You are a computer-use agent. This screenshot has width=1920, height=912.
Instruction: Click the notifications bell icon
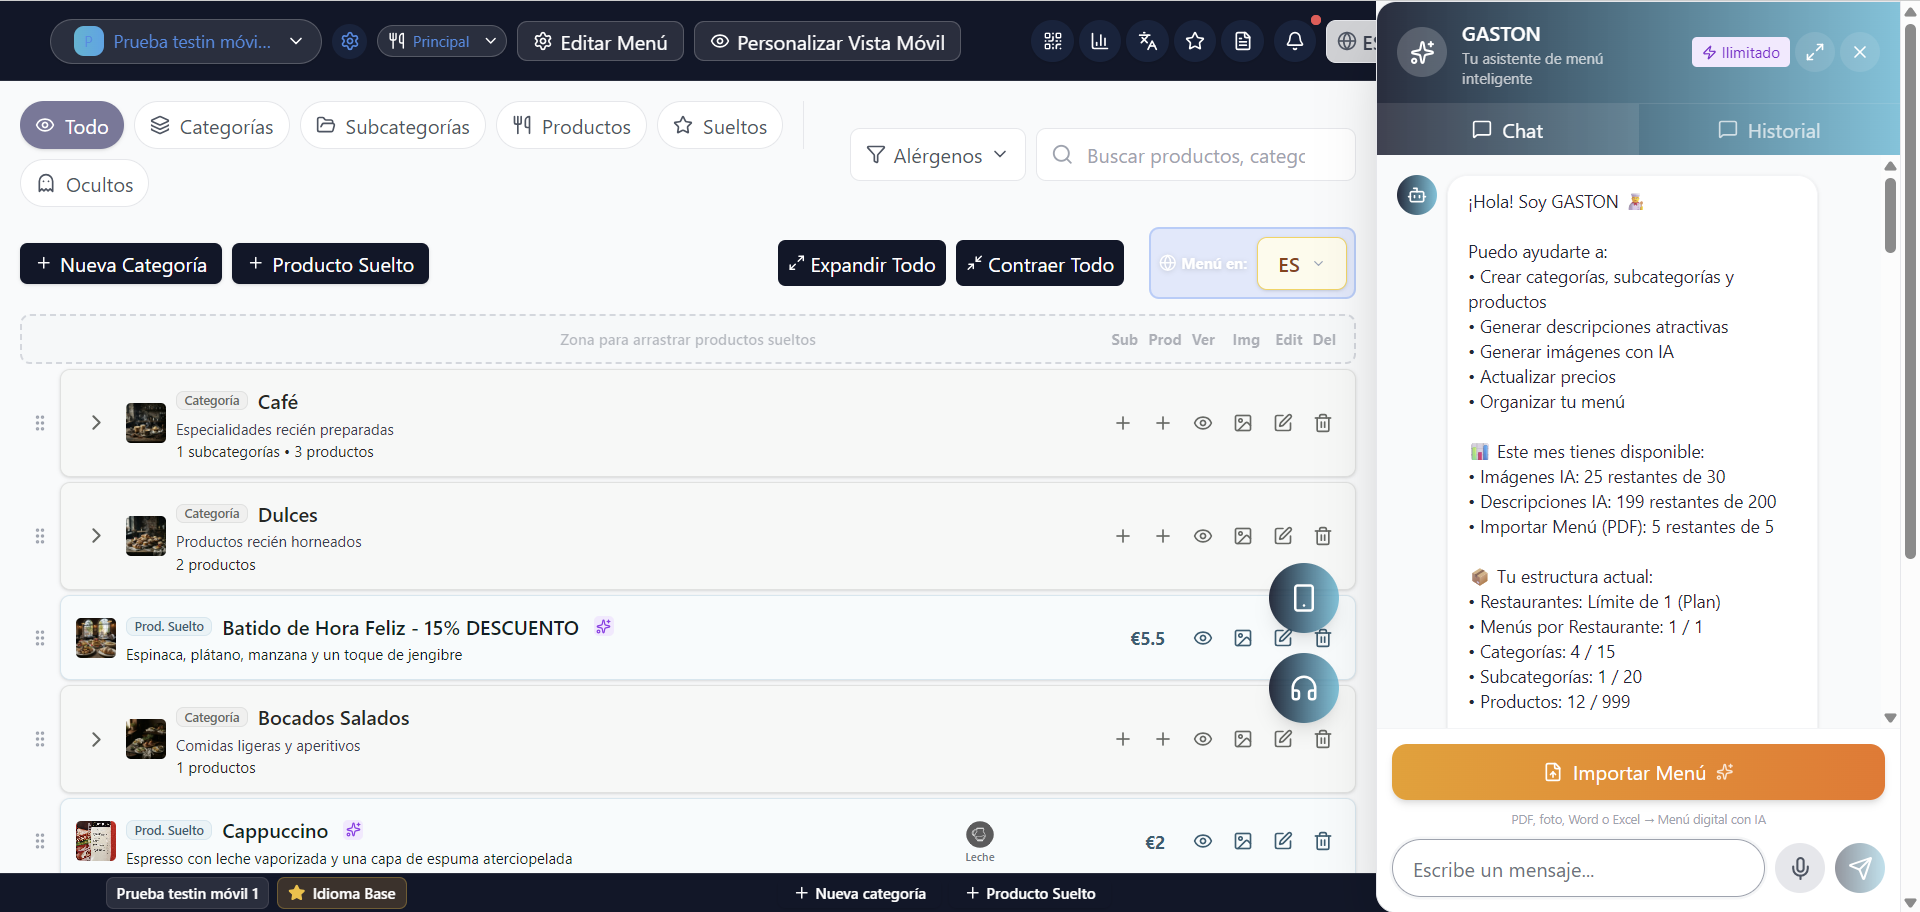1294,41
